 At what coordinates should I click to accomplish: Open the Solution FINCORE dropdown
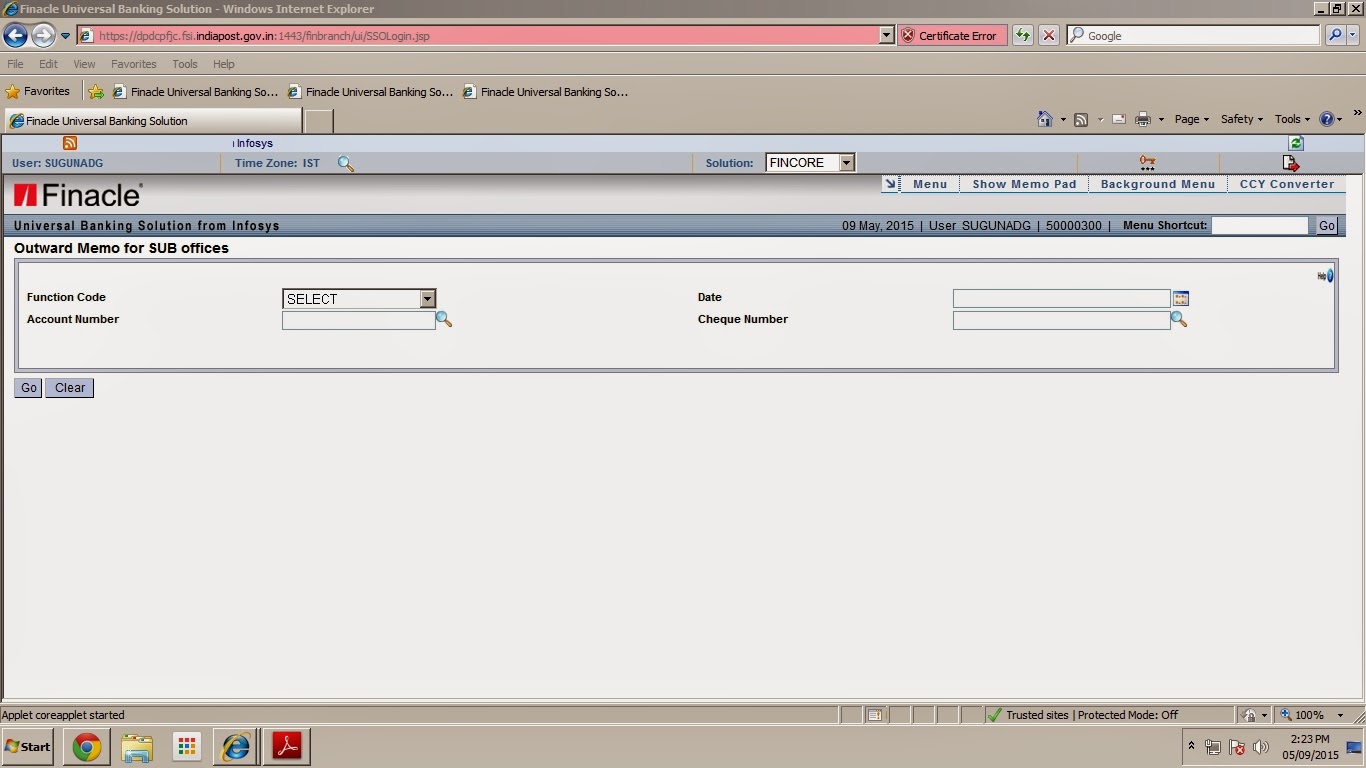click(846, 162)
